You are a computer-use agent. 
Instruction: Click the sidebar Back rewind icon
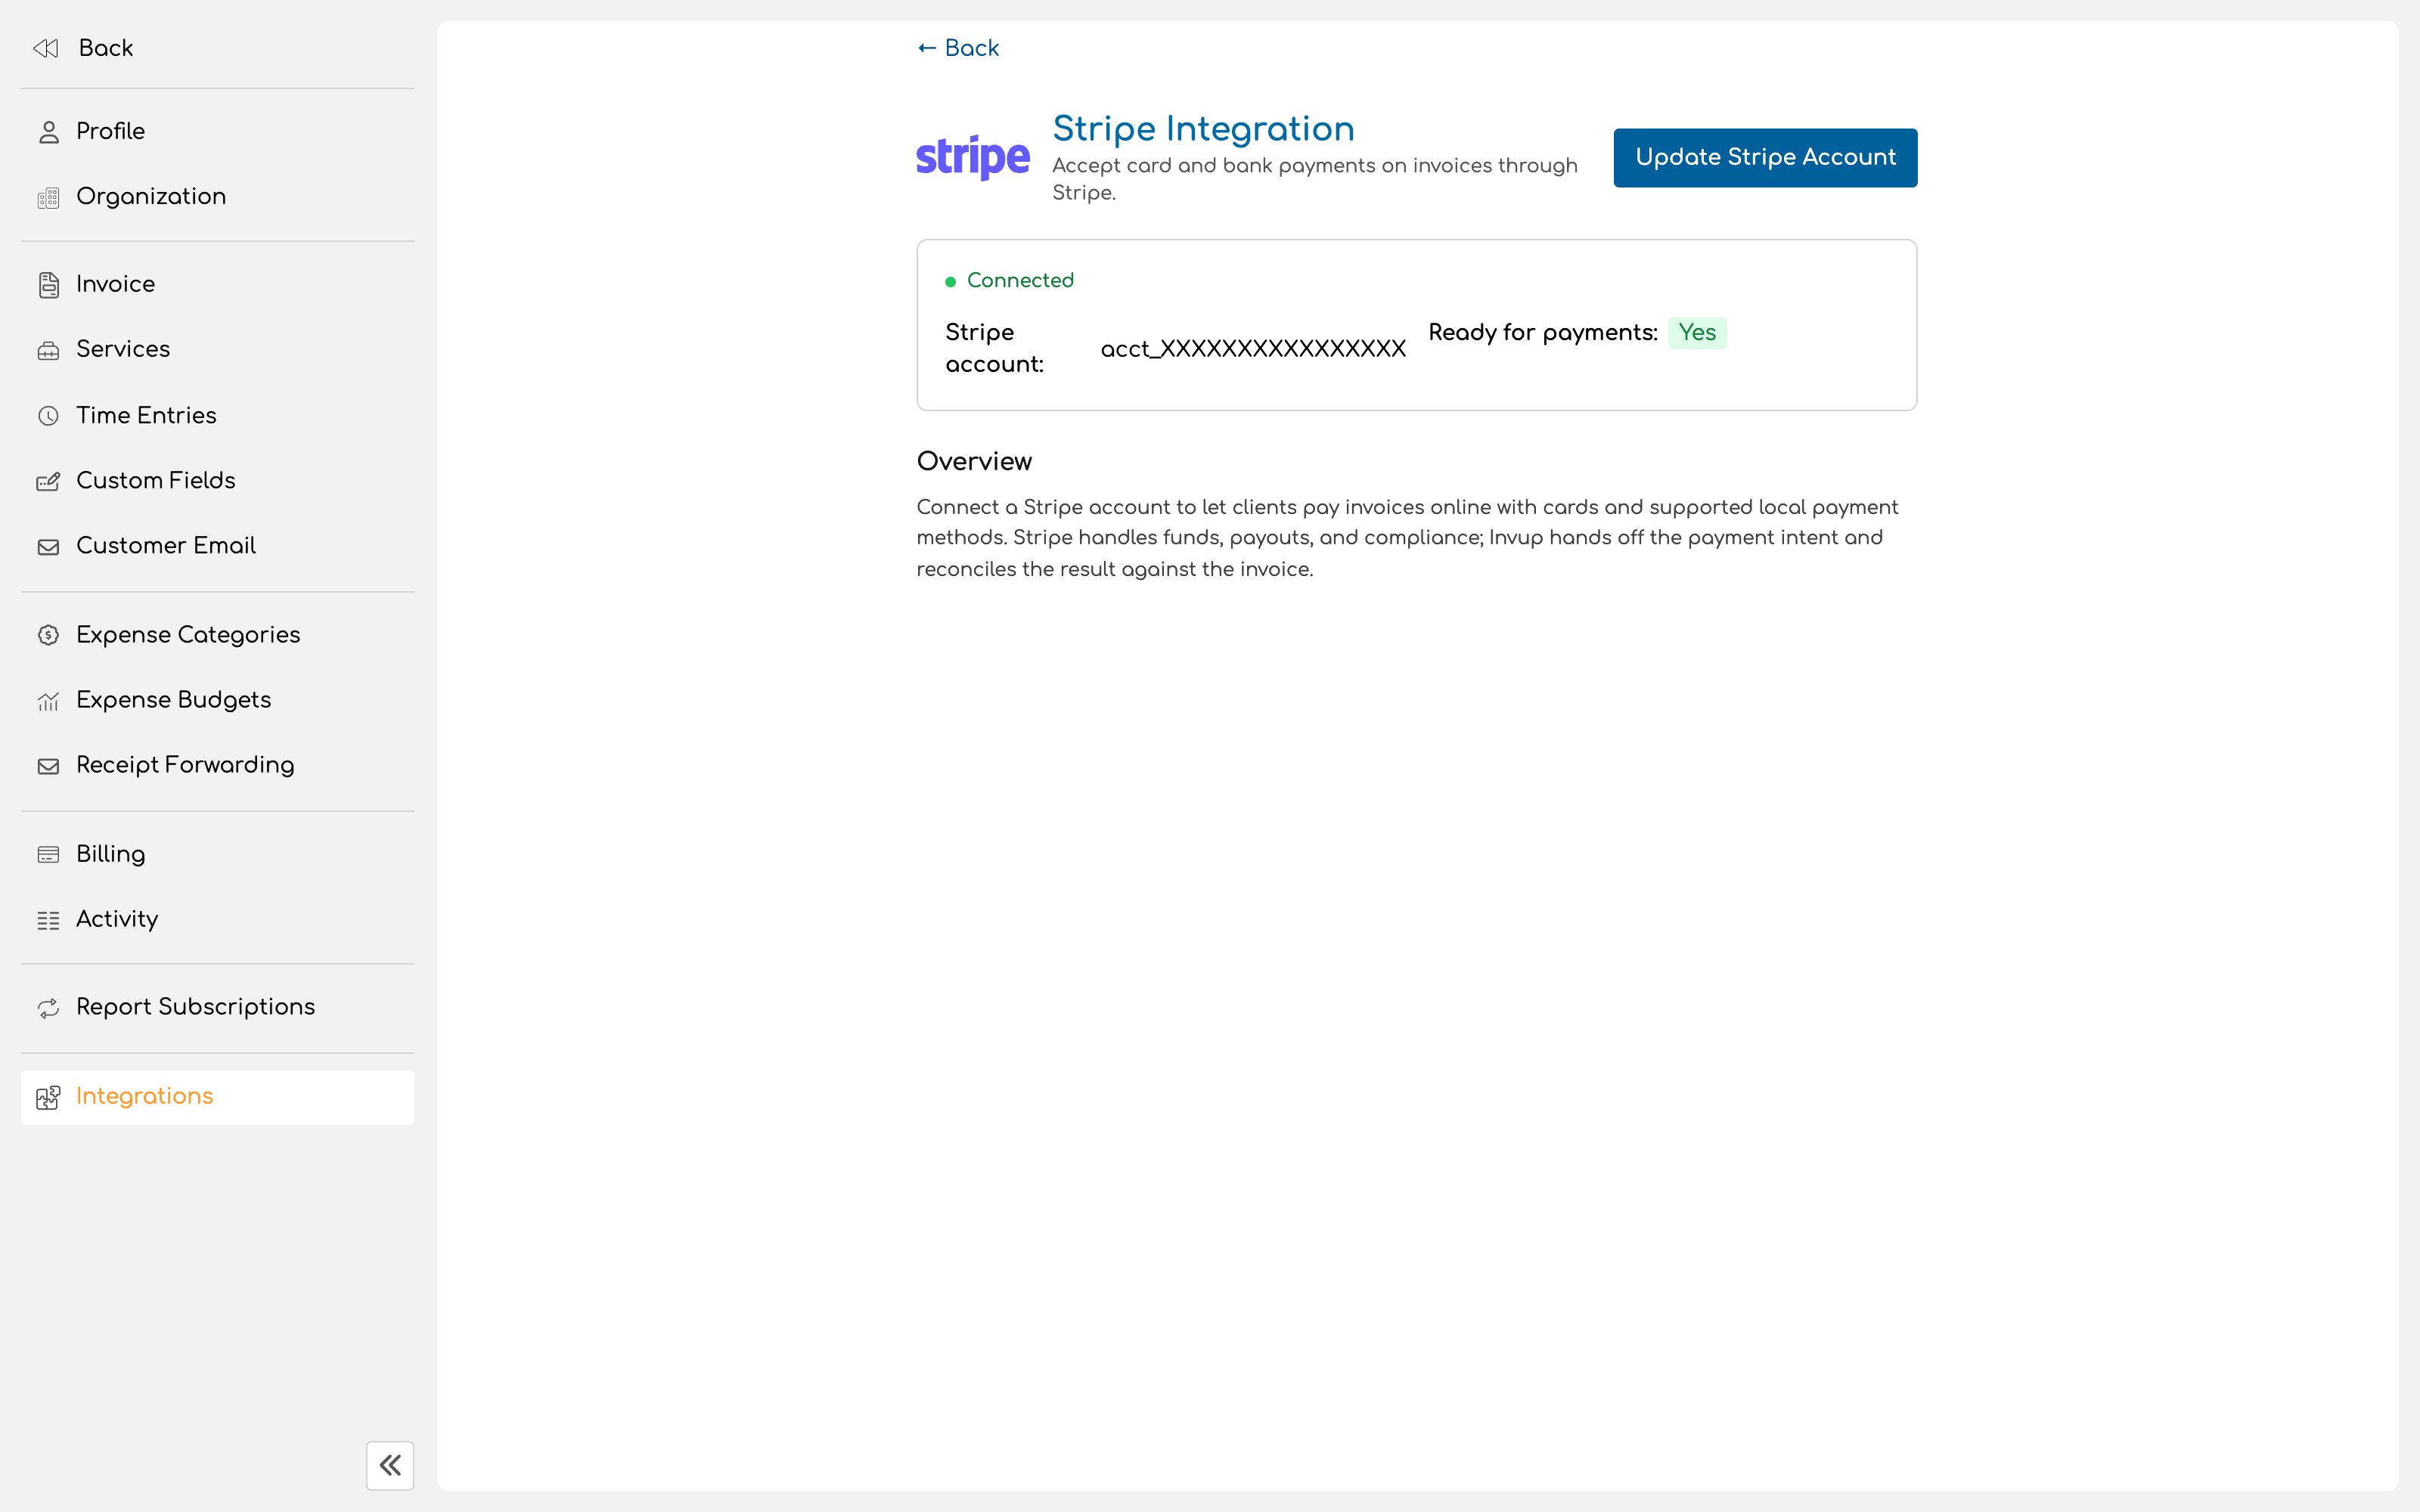[46, 48]
